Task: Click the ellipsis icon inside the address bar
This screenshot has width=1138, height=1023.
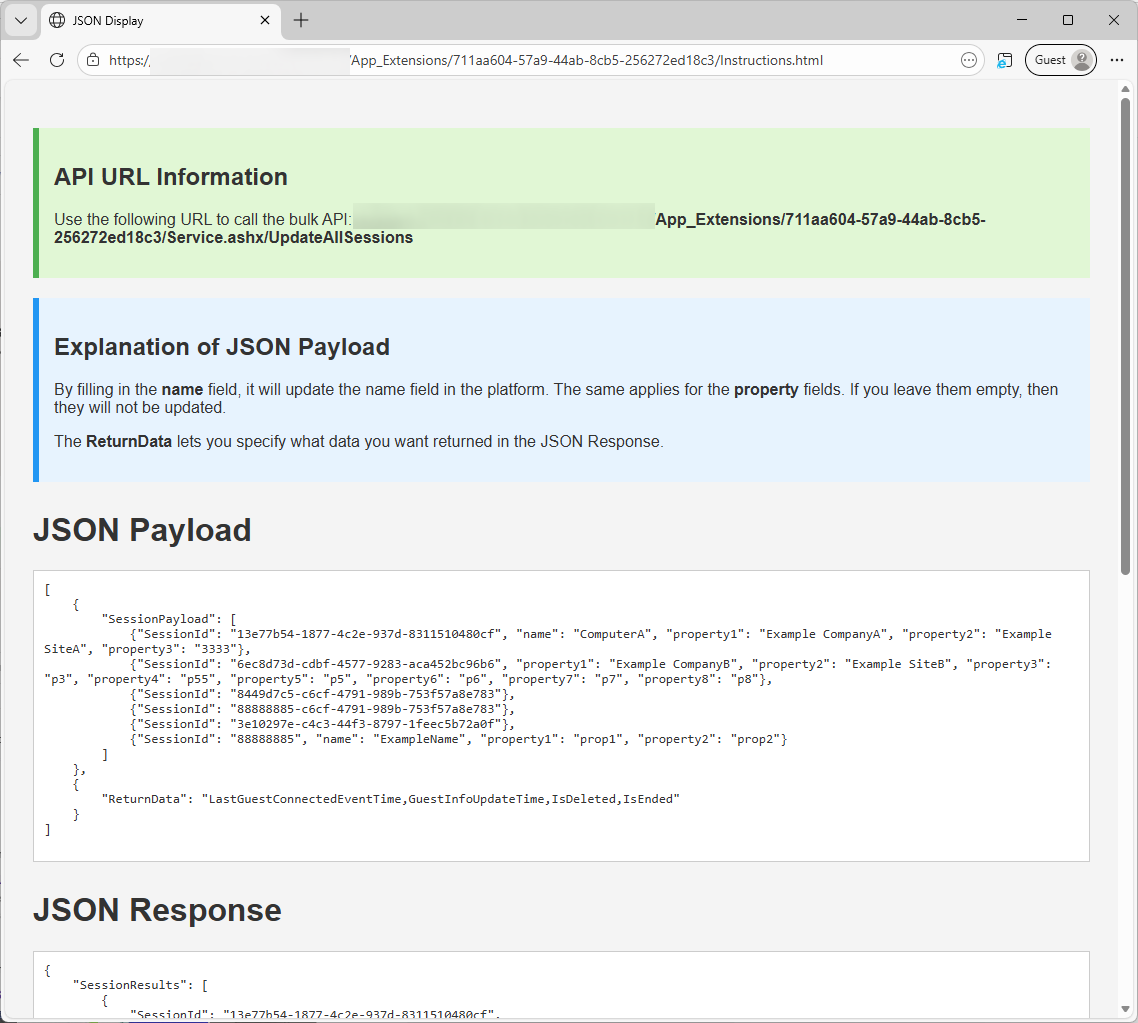Action: pyautogui.click(x=968, y=60)
